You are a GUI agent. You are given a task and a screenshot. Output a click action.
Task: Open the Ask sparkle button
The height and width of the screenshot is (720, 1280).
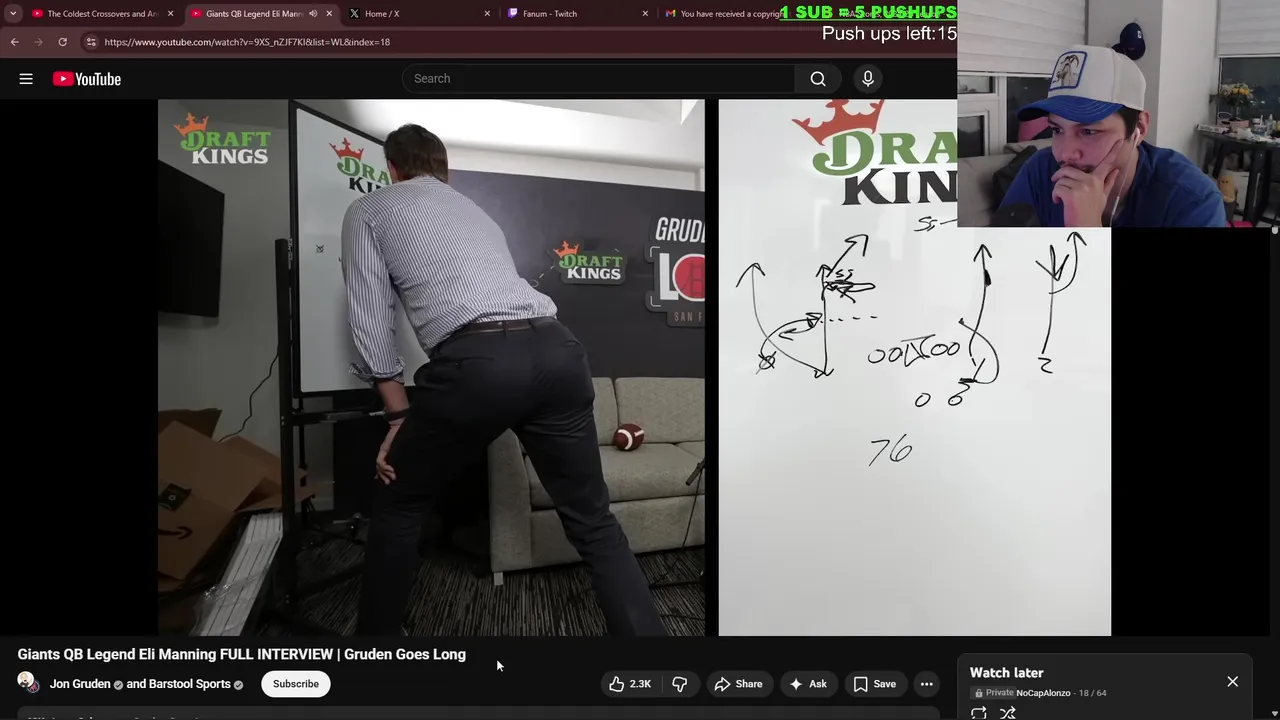(808, 684)
